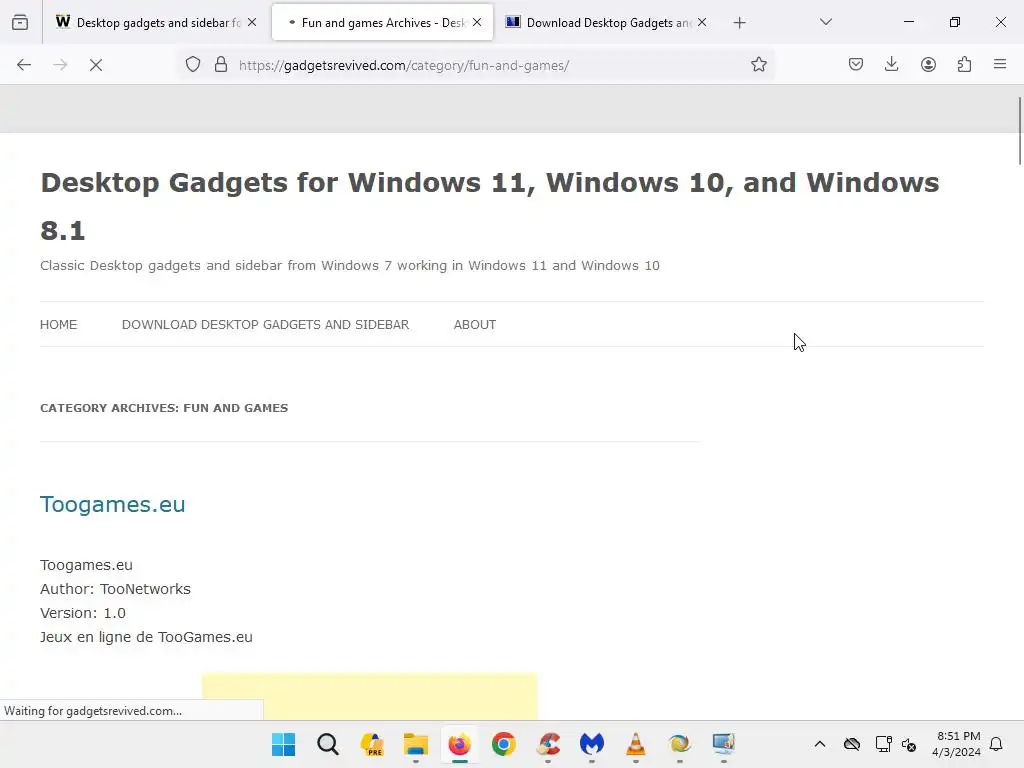Open the HOME menu link
This screenshot has width=1024, height=768.
(59, 325)
